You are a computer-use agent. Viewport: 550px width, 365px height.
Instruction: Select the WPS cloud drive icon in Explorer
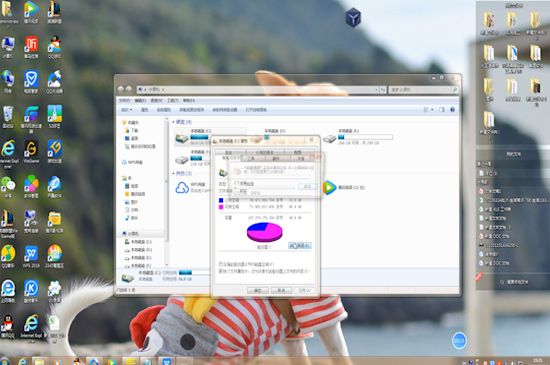182,188
